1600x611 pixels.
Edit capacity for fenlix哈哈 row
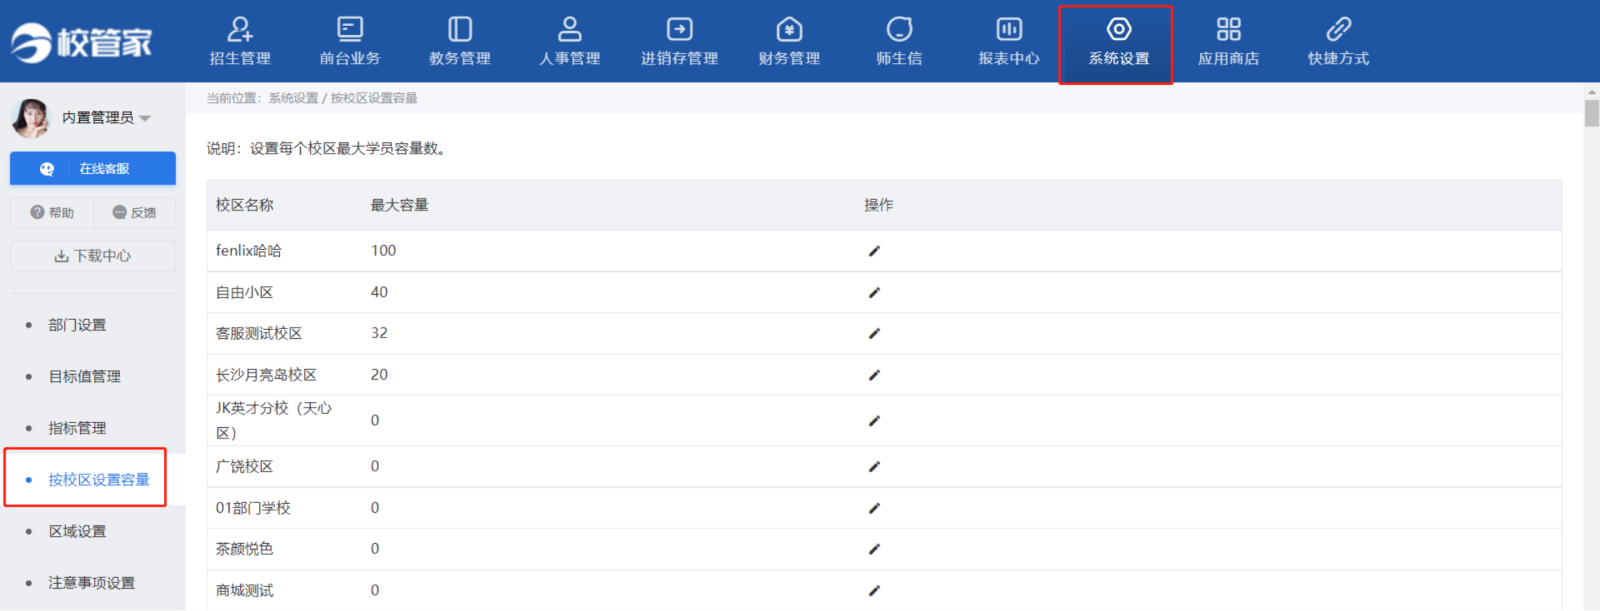[874, 251]
